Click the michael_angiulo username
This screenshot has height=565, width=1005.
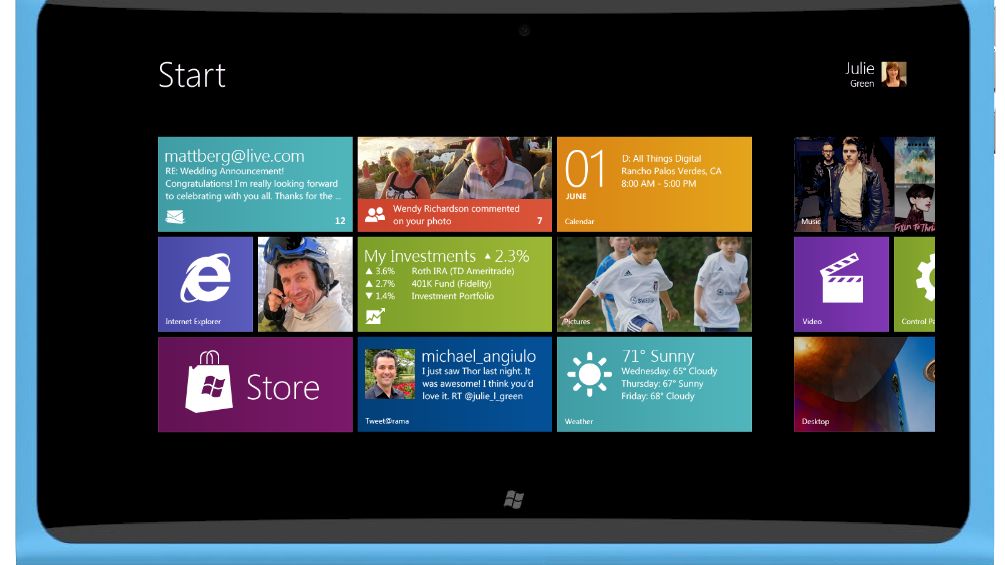point(479,356)
